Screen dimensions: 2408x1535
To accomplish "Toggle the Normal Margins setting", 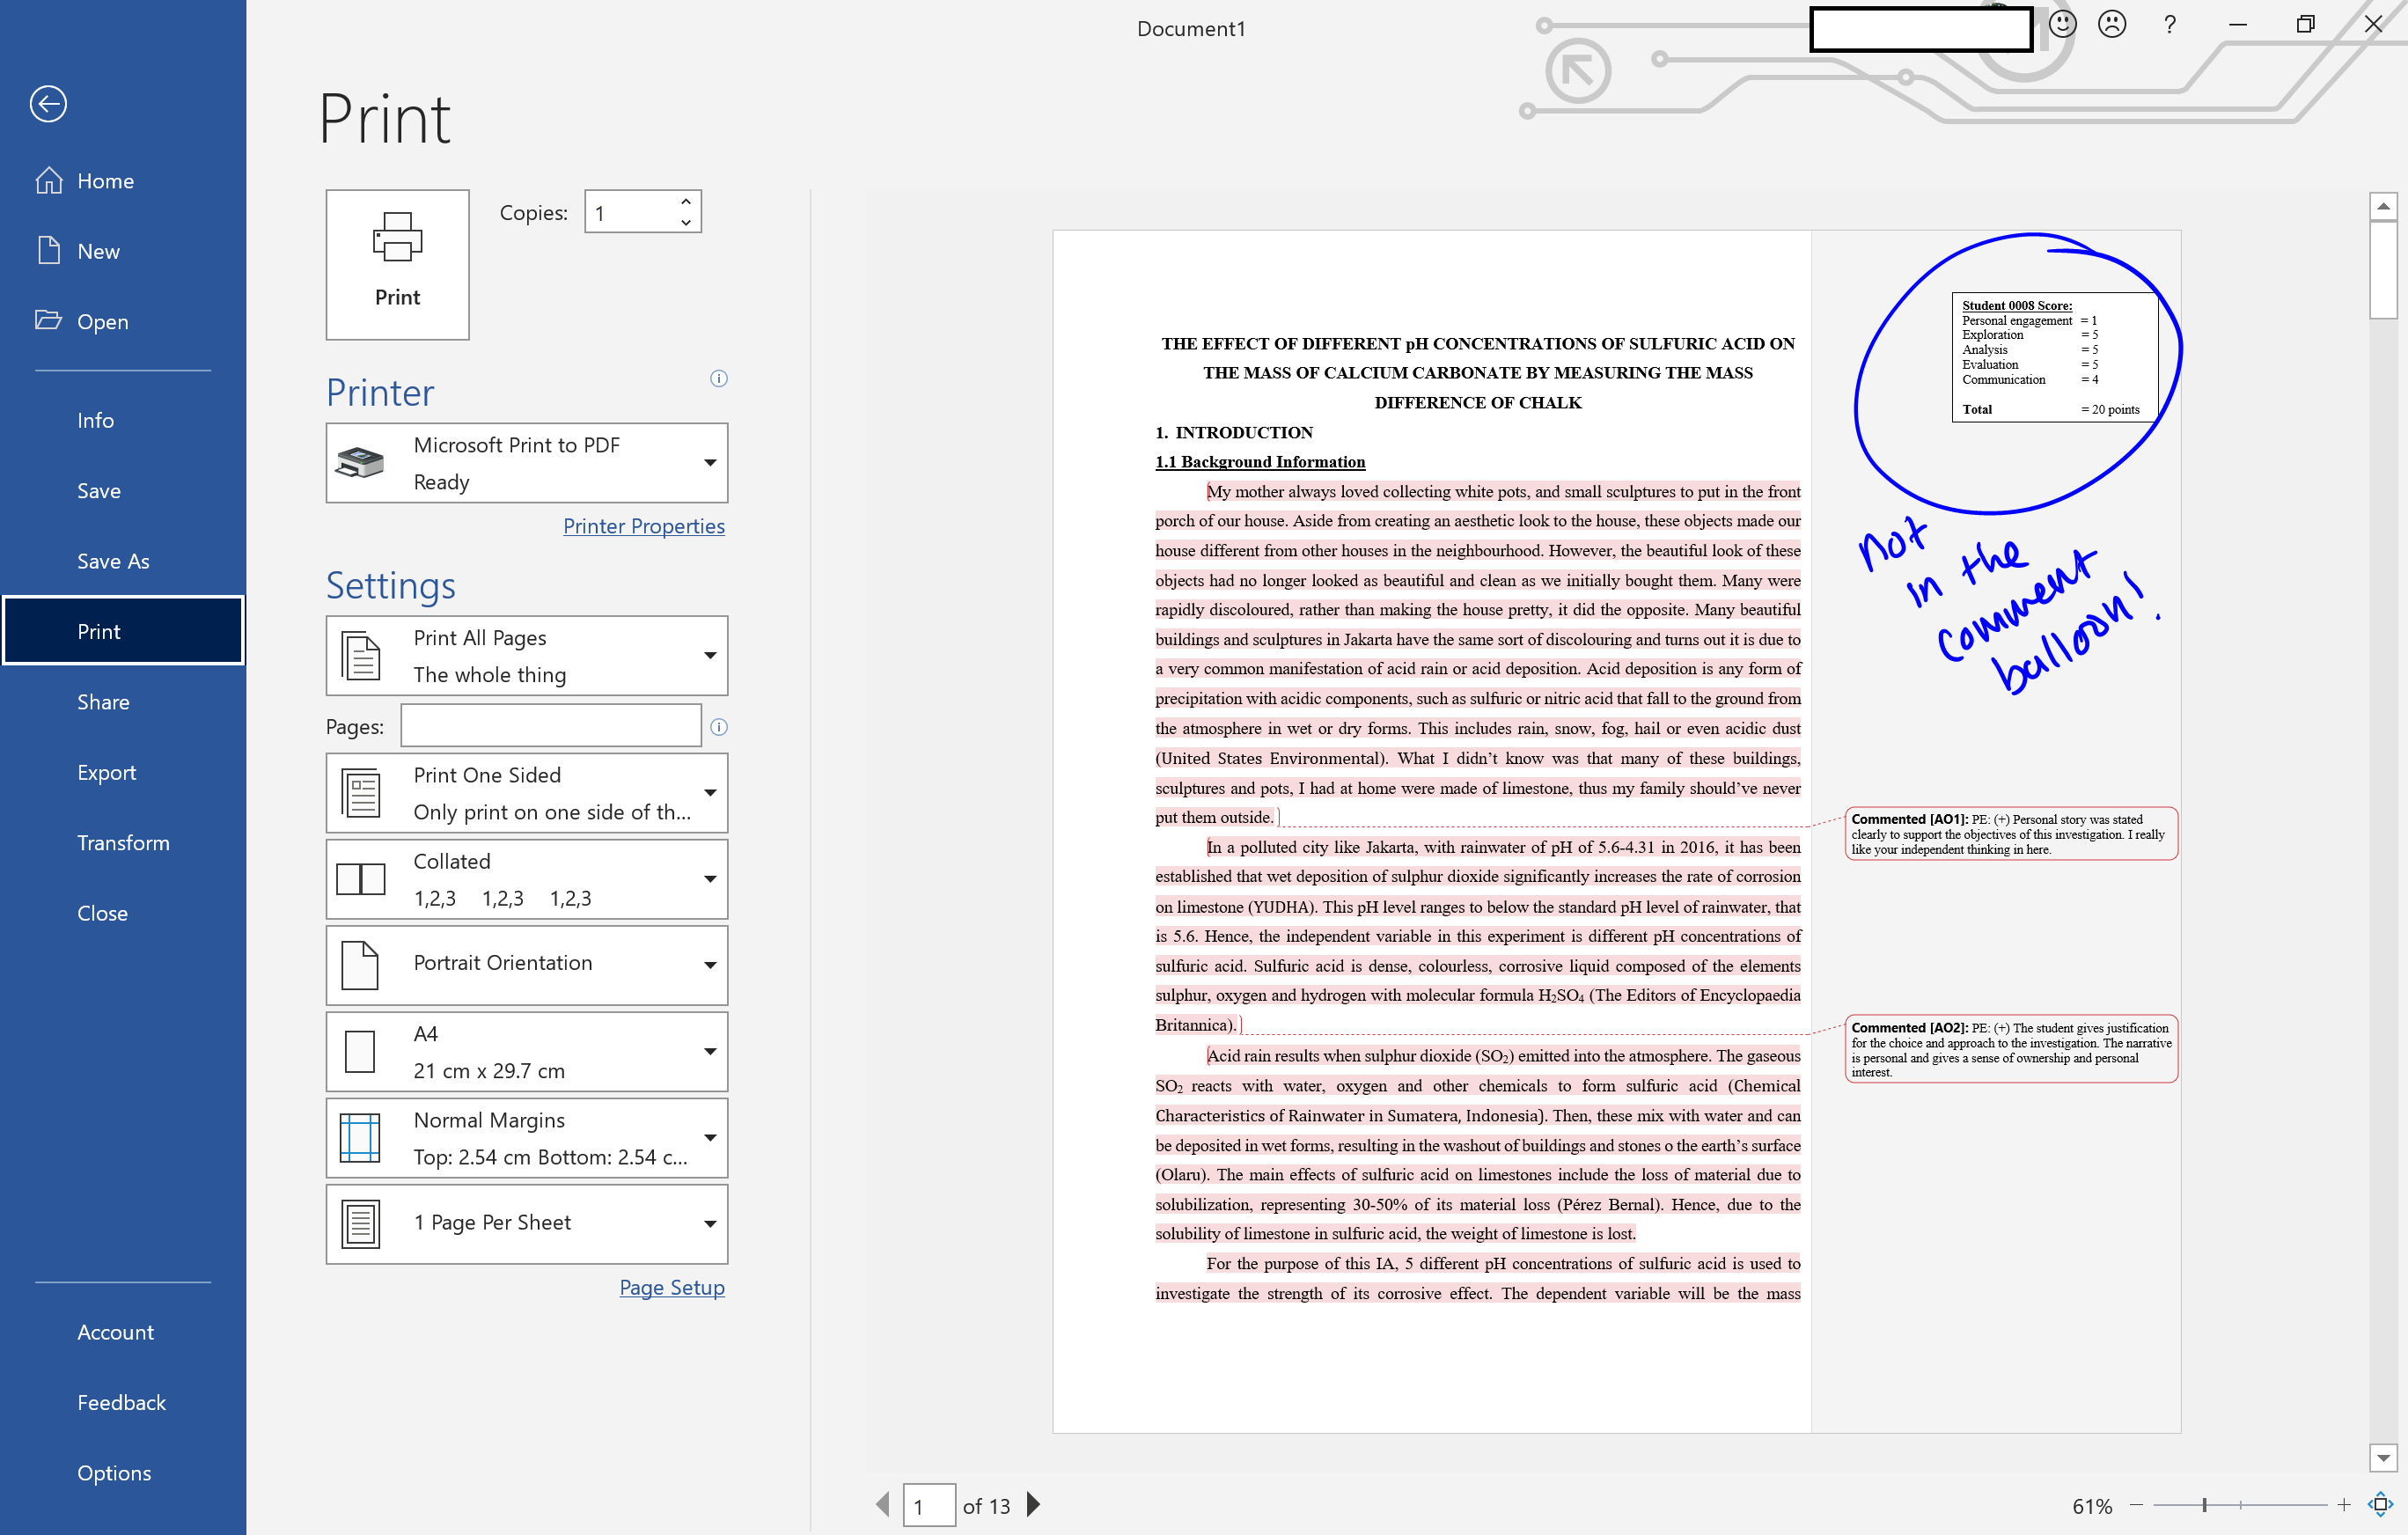I will [523, 1137].
